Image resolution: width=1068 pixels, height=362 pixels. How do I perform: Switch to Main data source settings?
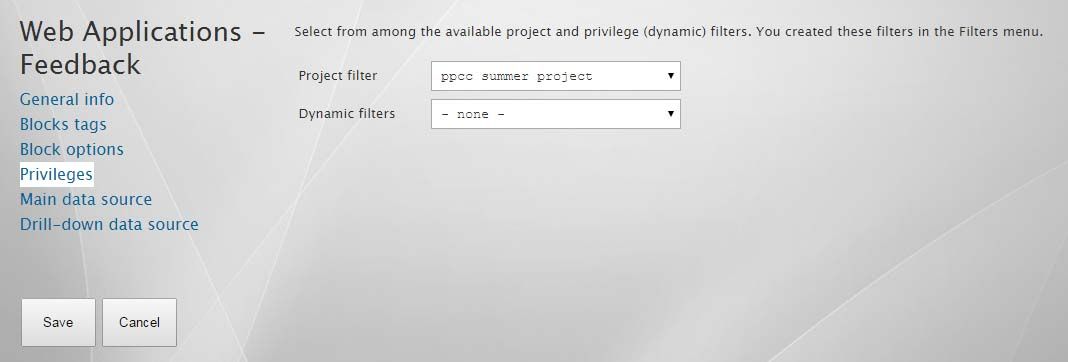pos(86,200)
